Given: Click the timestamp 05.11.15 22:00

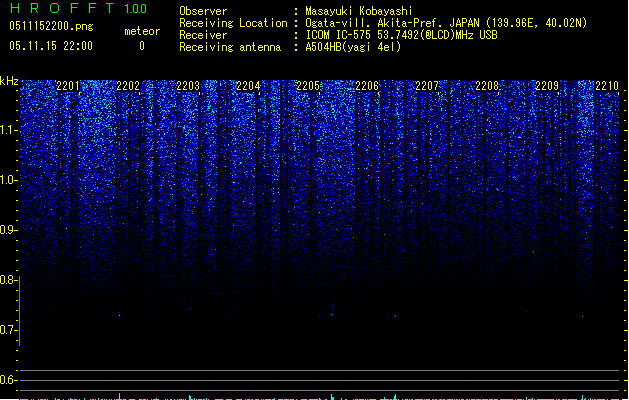Looking at the screenshot, I should [51, 46].
